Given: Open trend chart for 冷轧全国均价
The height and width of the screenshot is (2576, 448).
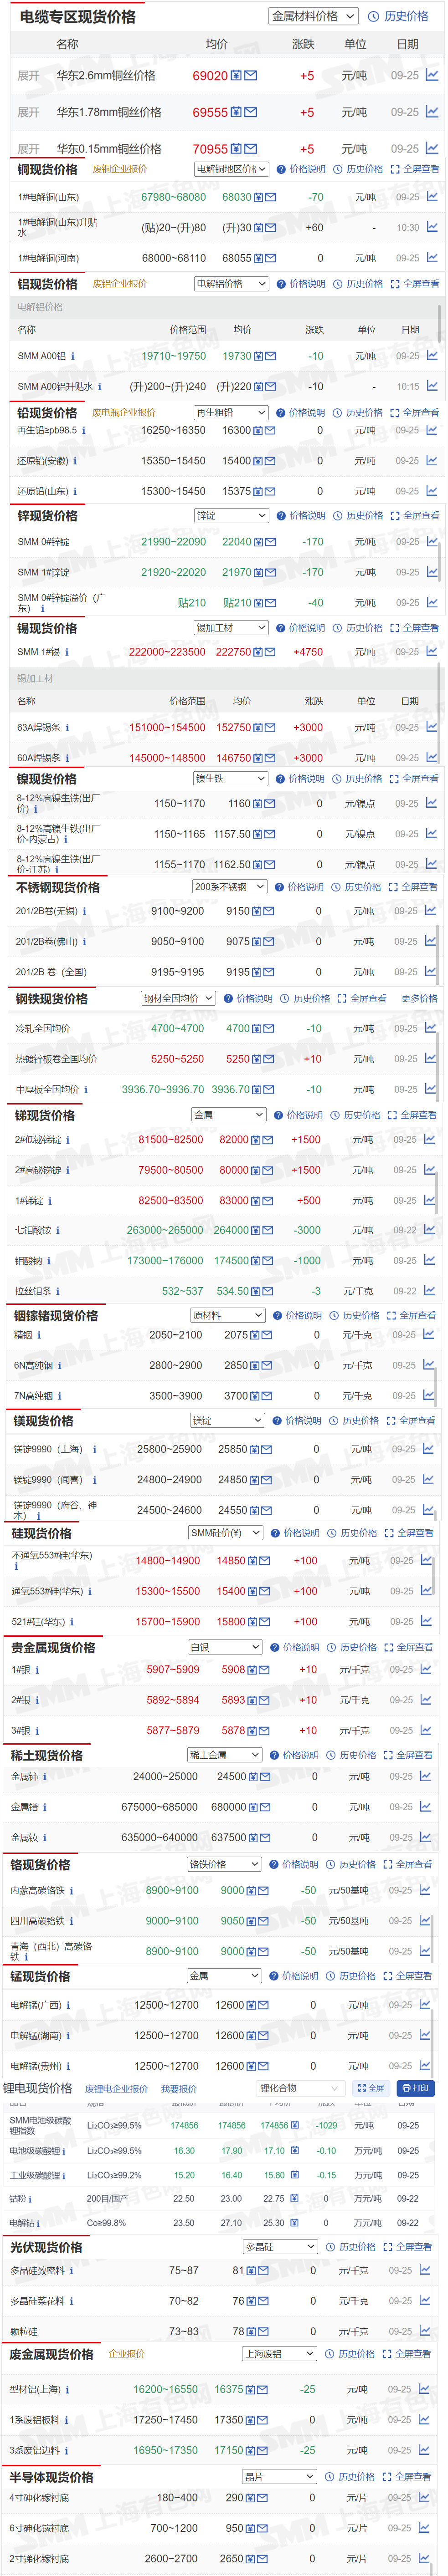Looking at the screenshot, I should coord(430,1028).
